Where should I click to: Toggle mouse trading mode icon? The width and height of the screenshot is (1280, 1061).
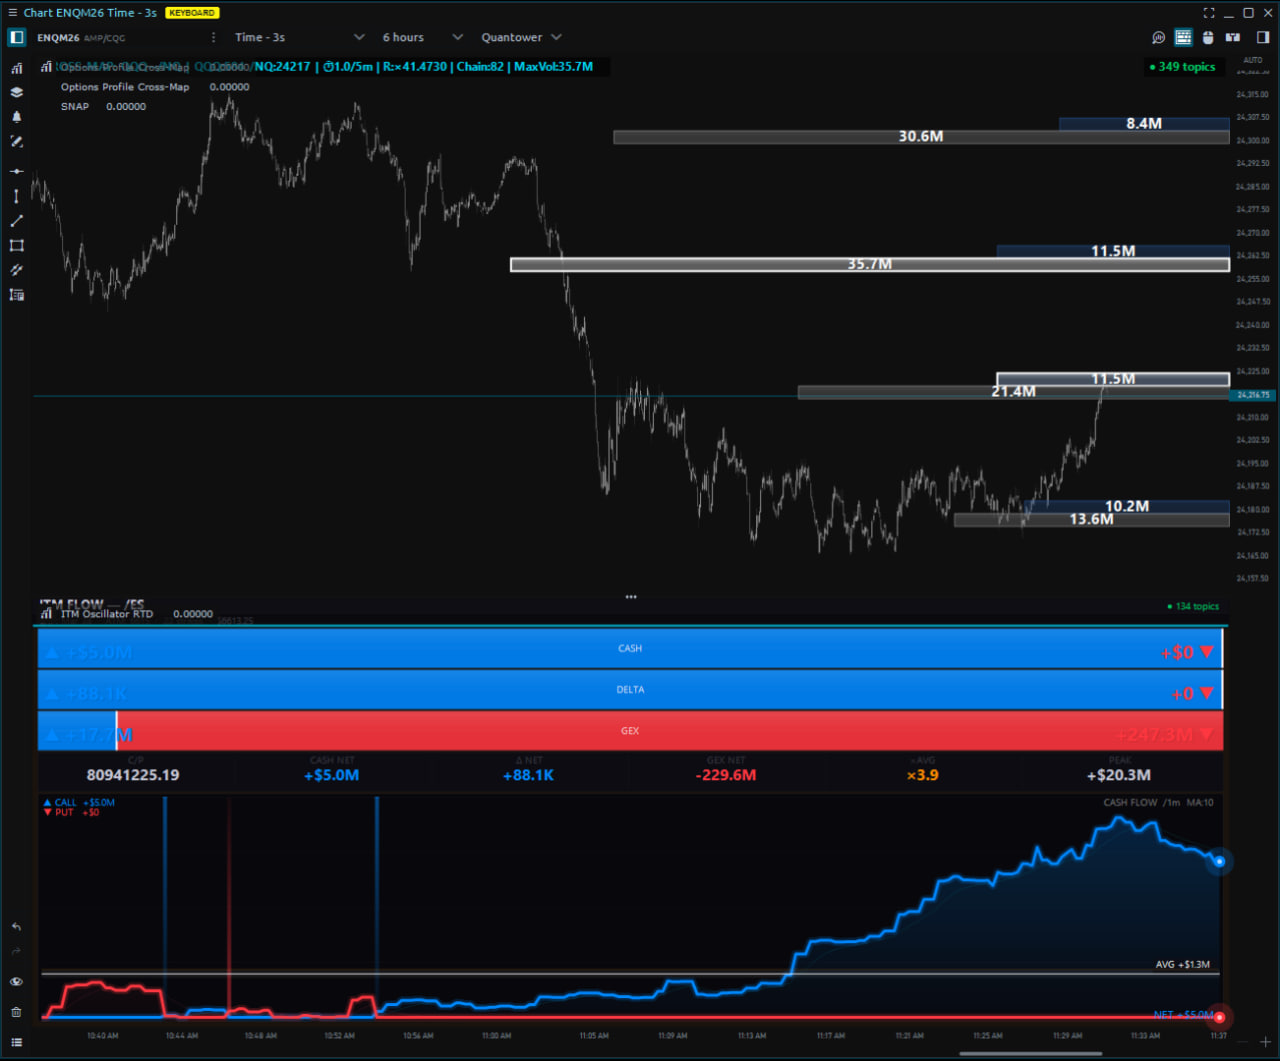[1208, 38]
